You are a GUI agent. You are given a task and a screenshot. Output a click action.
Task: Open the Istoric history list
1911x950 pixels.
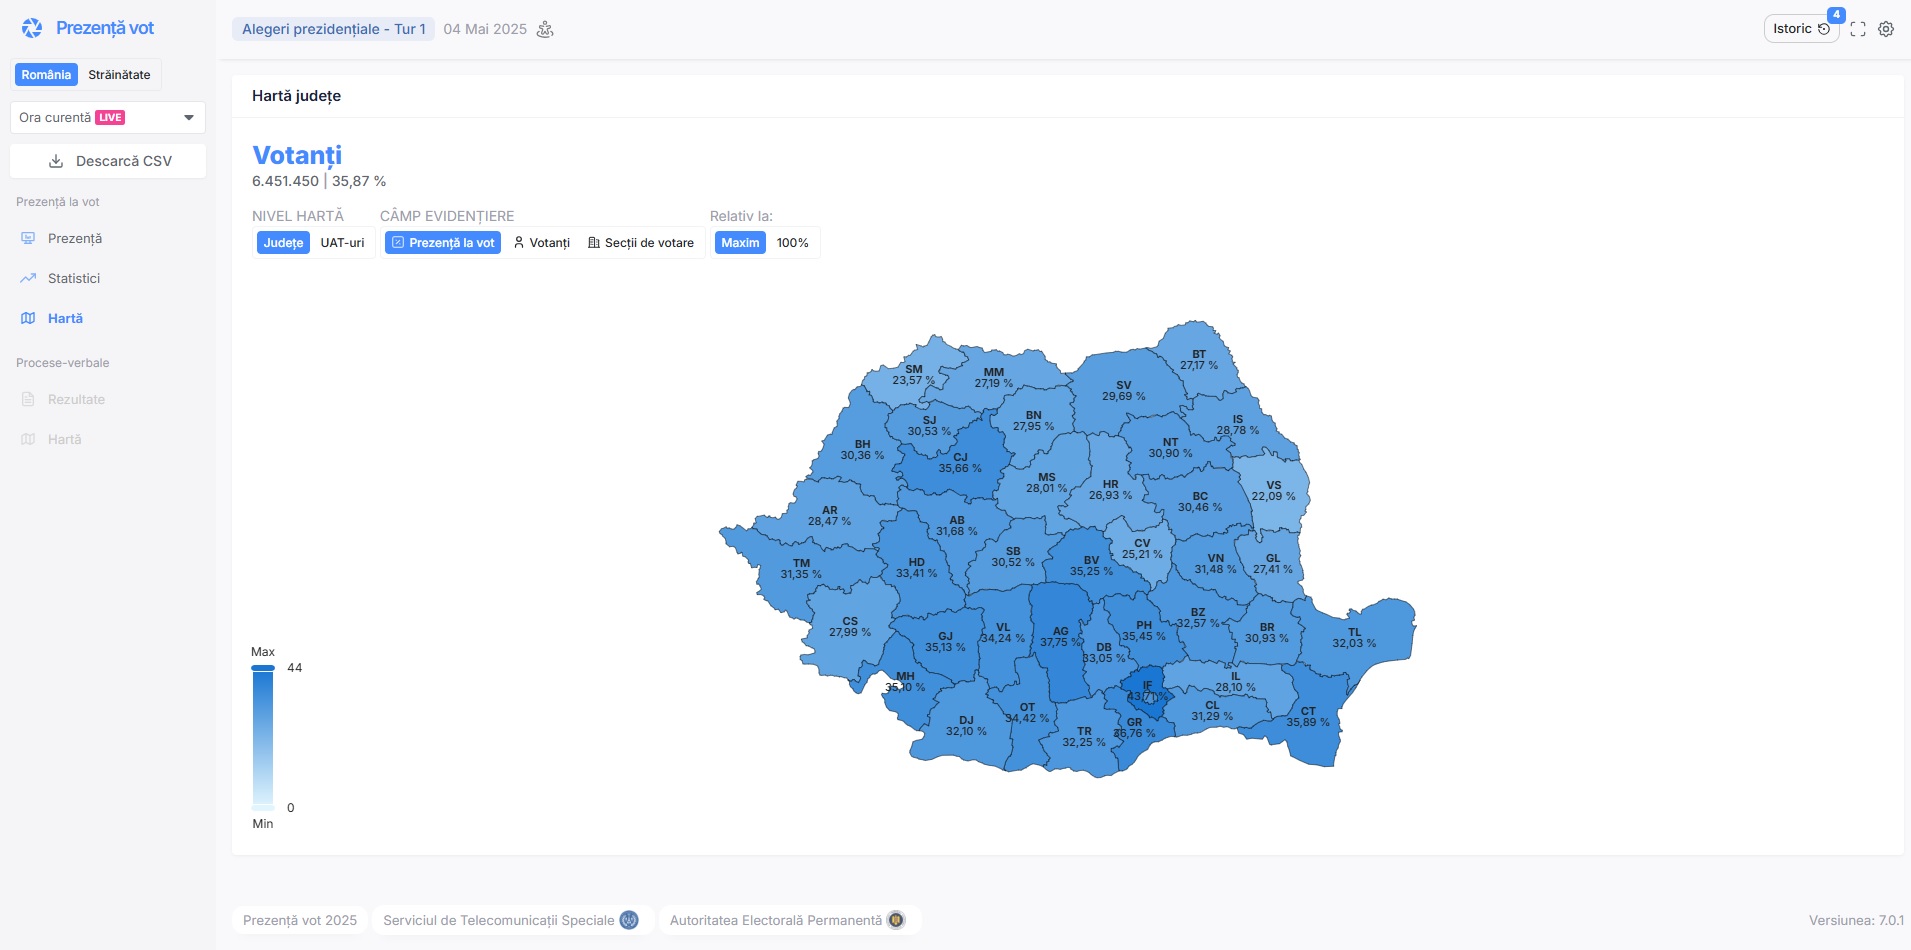pos(1800,29)
